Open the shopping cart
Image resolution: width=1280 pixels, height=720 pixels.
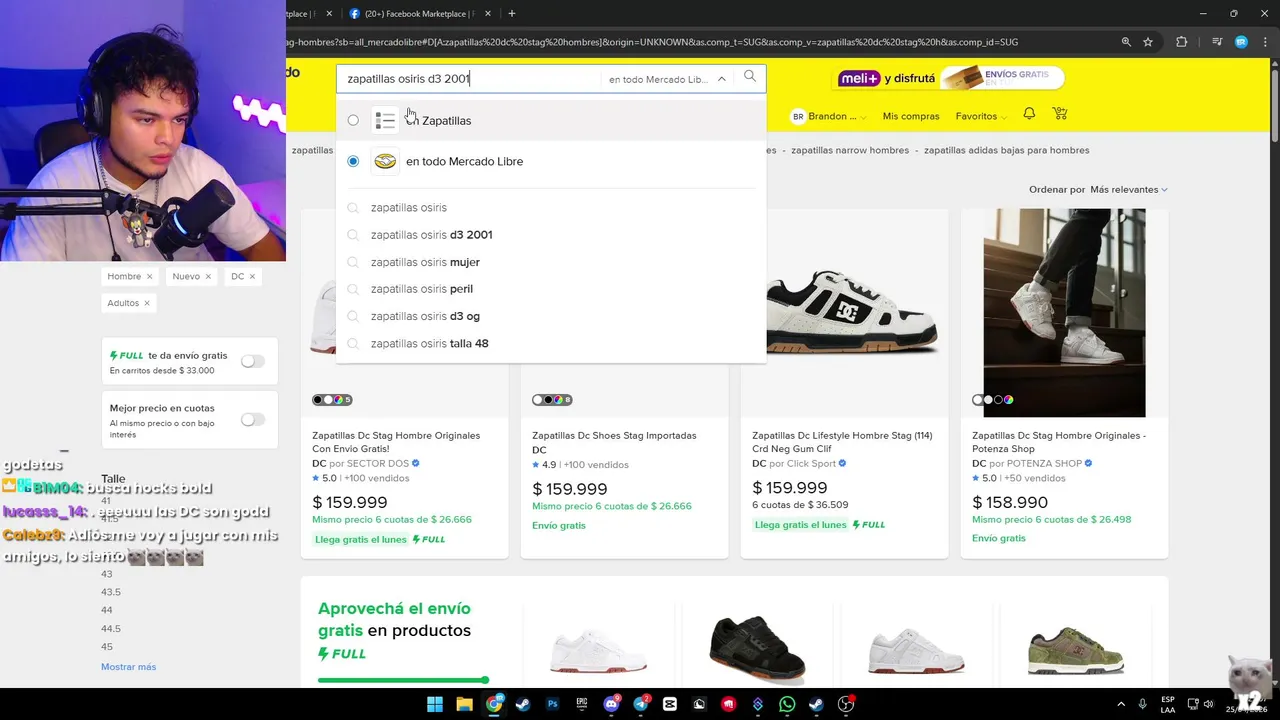1060,115
